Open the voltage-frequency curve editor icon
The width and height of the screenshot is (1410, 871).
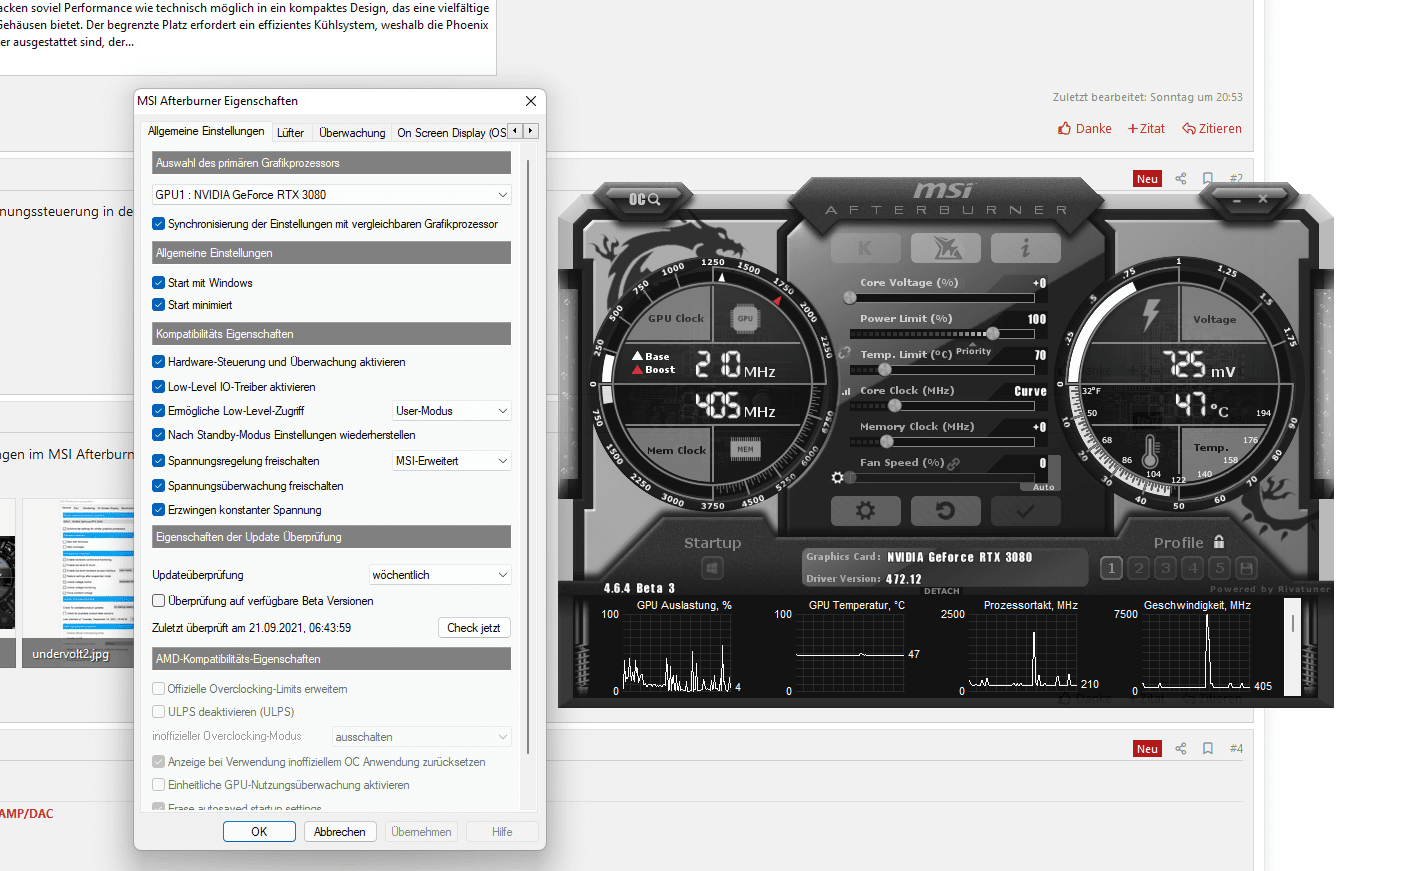(846, 391)
